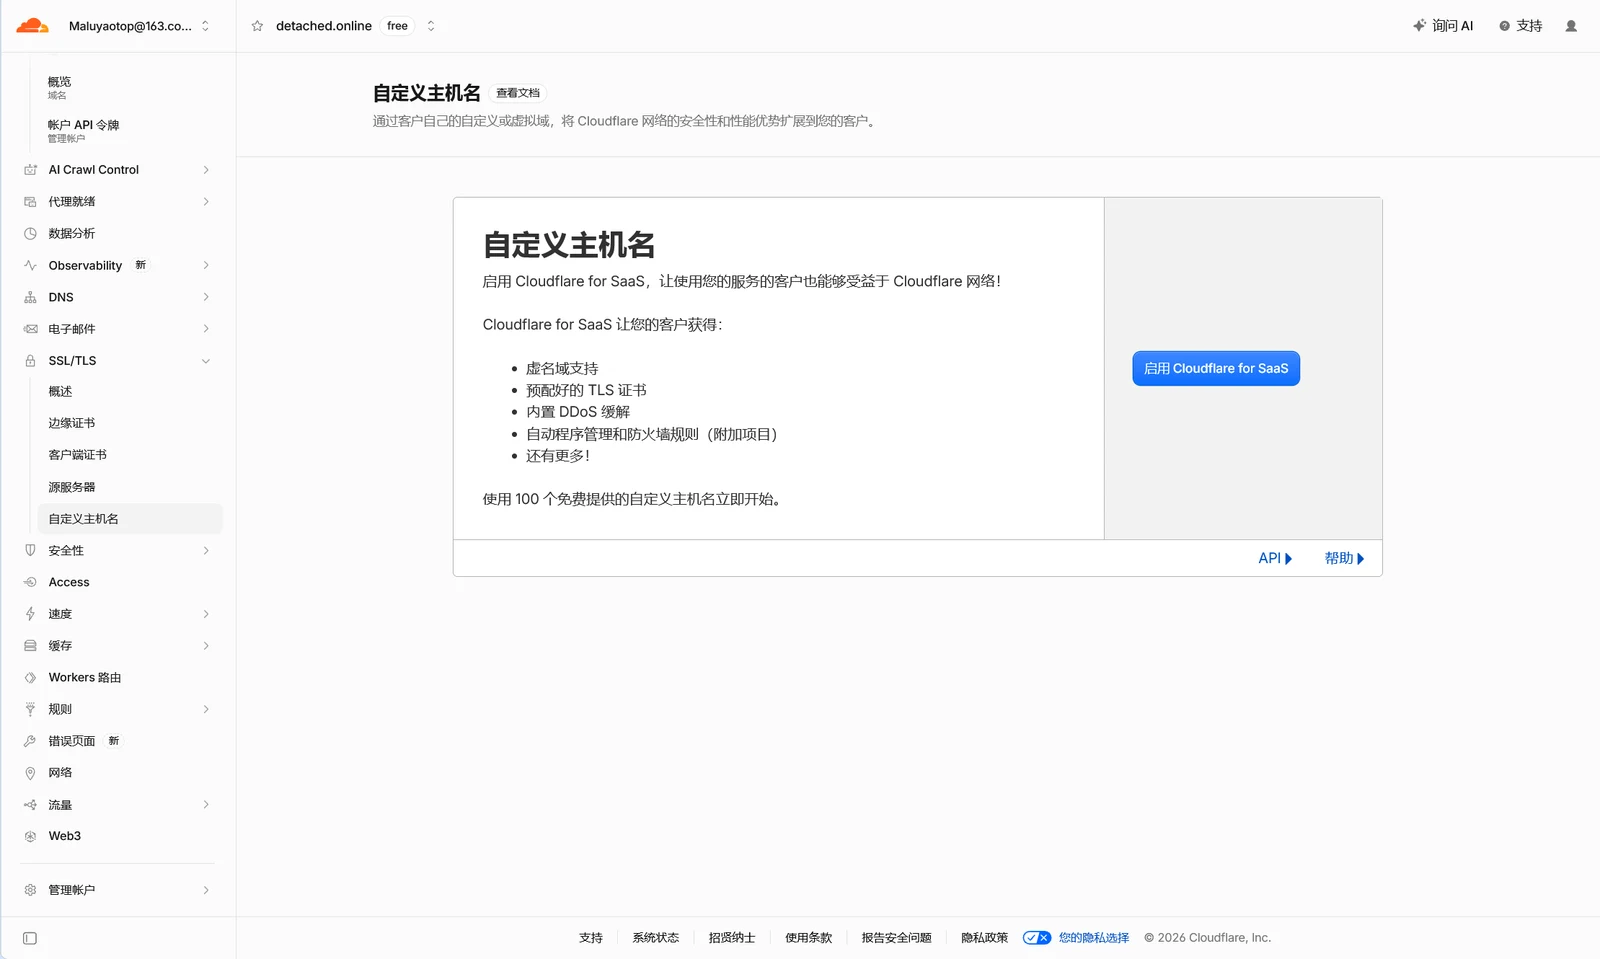Click the 管理帐户 gear icon

tap(30, 890)
